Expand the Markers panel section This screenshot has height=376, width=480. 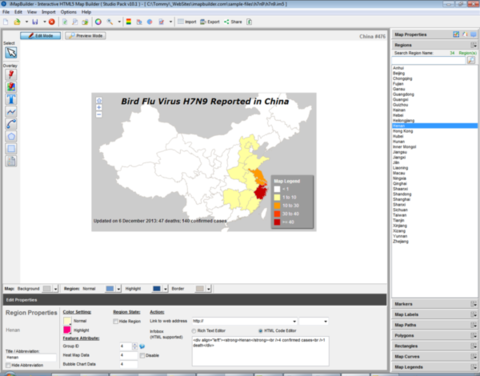(x=474, y=304)
